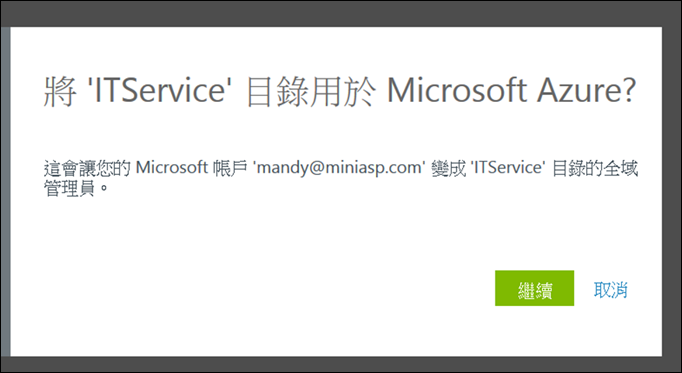Click 這會讓您的 at the message start
Screen dimensions: 682x373
[x=87, y=168]
